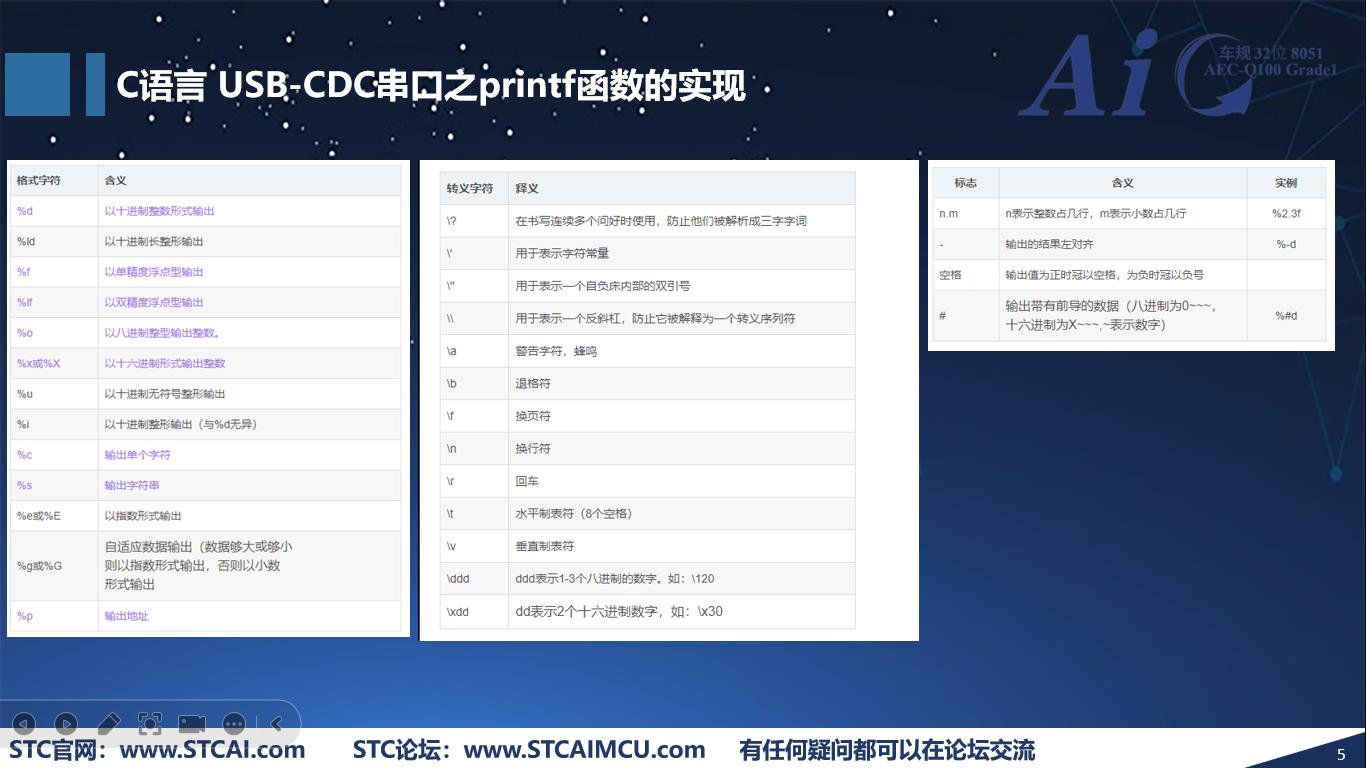Go to the previous slide
The width and height of the screenshot is (1366, 768).
click(x=24, y=722)
